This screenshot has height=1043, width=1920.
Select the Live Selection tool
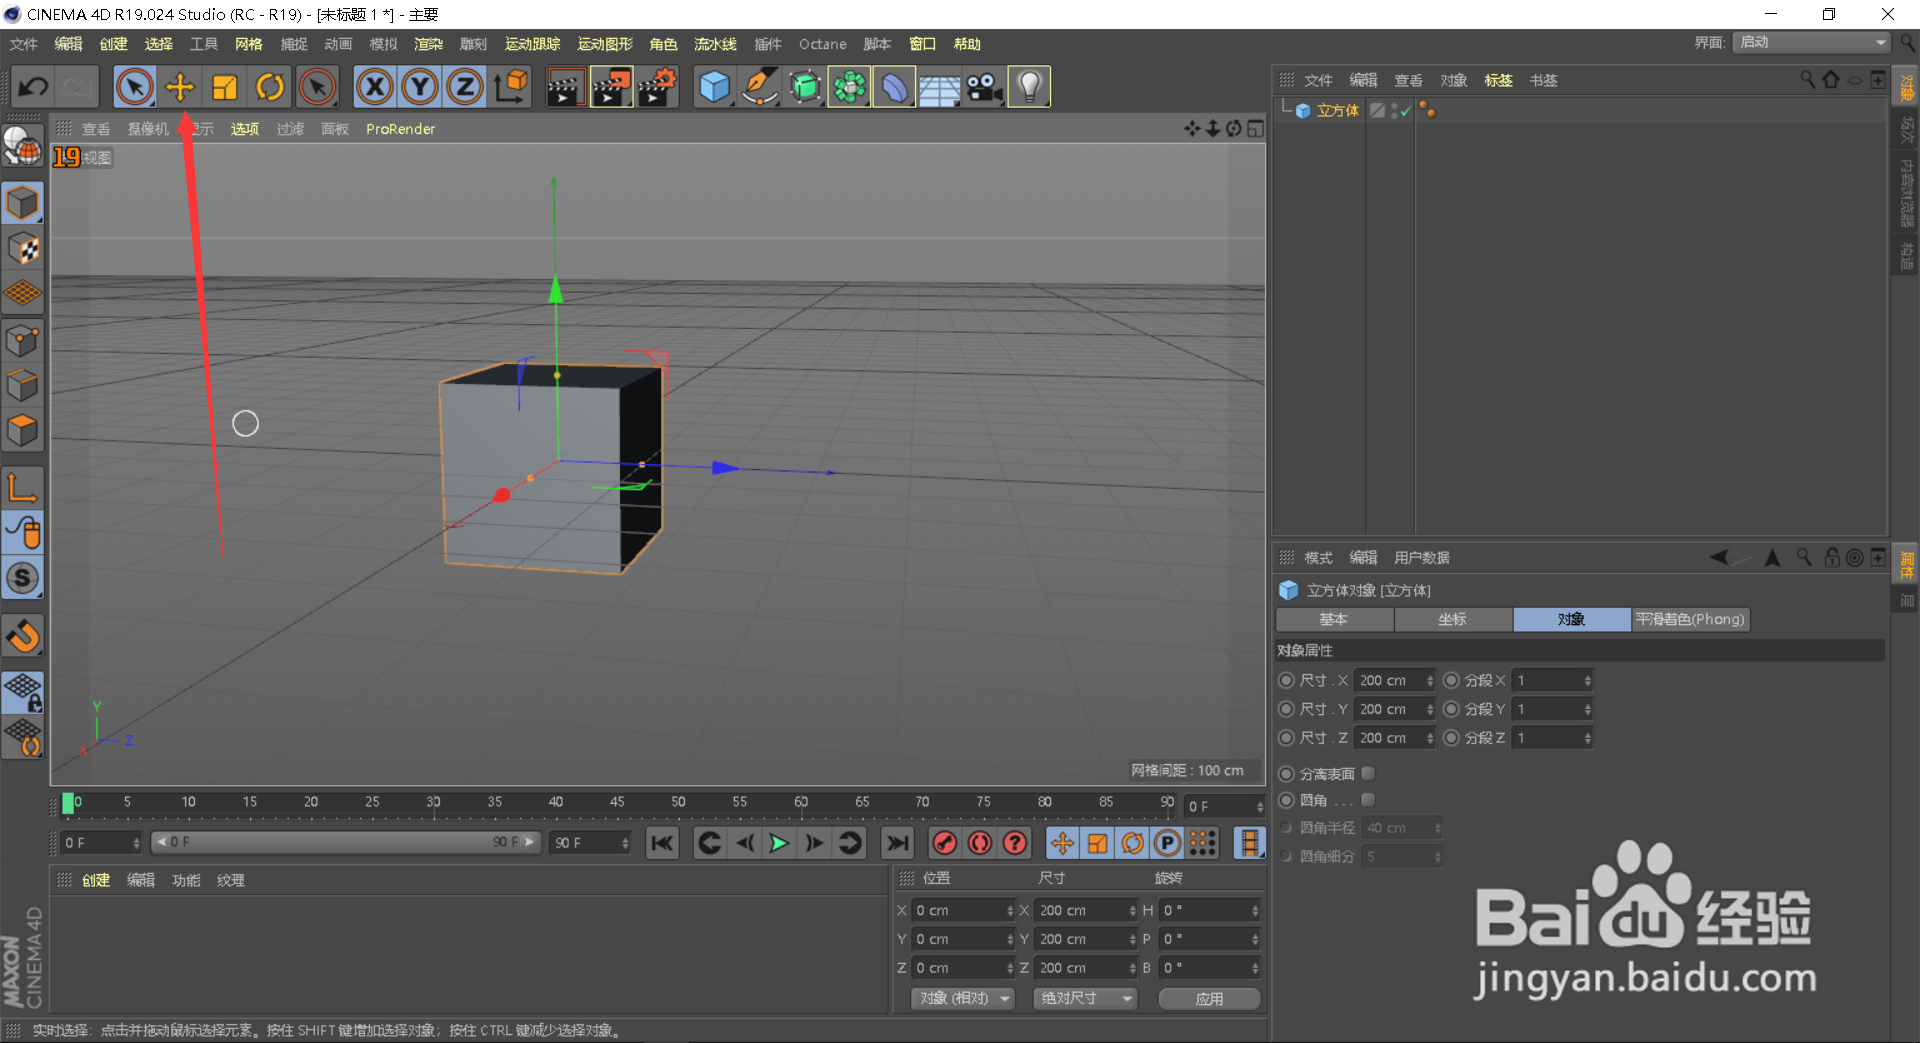[x=135, y=87]
